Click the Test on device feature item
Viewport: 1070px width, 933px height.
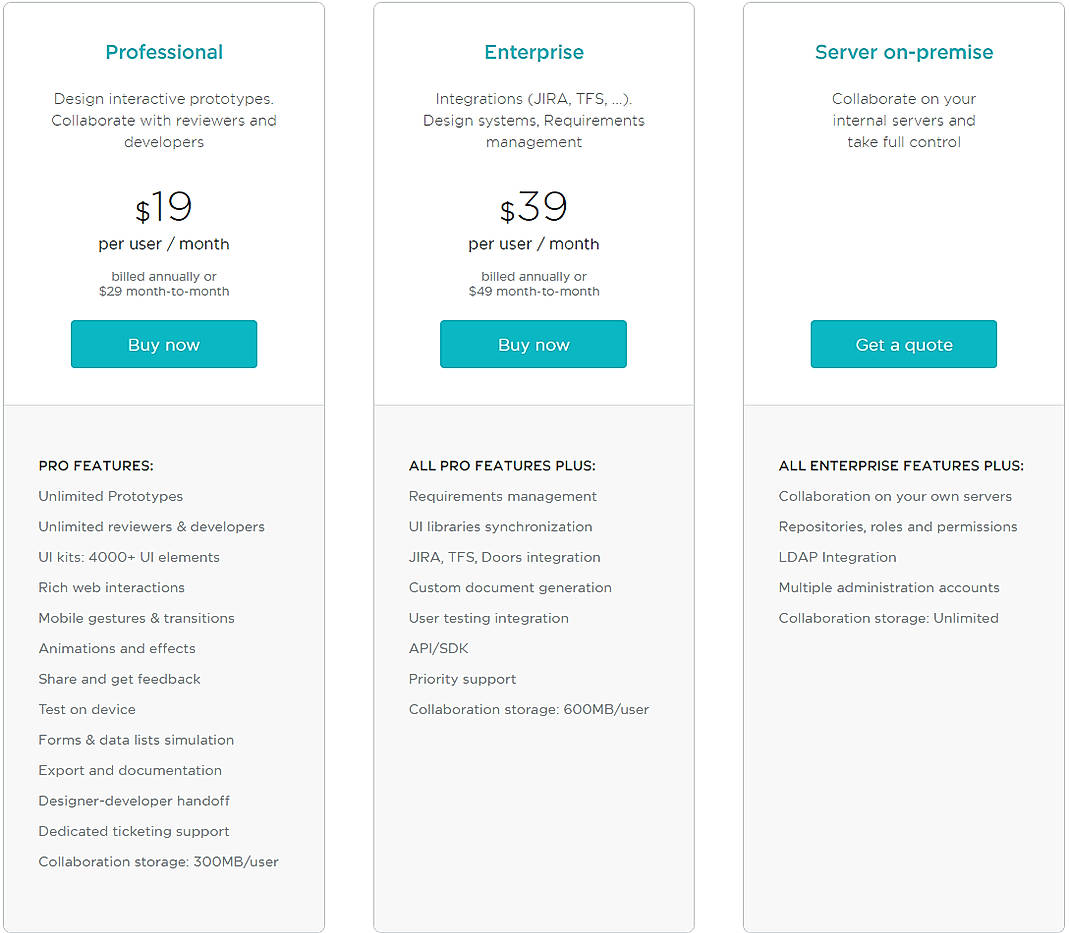(86, 709)
